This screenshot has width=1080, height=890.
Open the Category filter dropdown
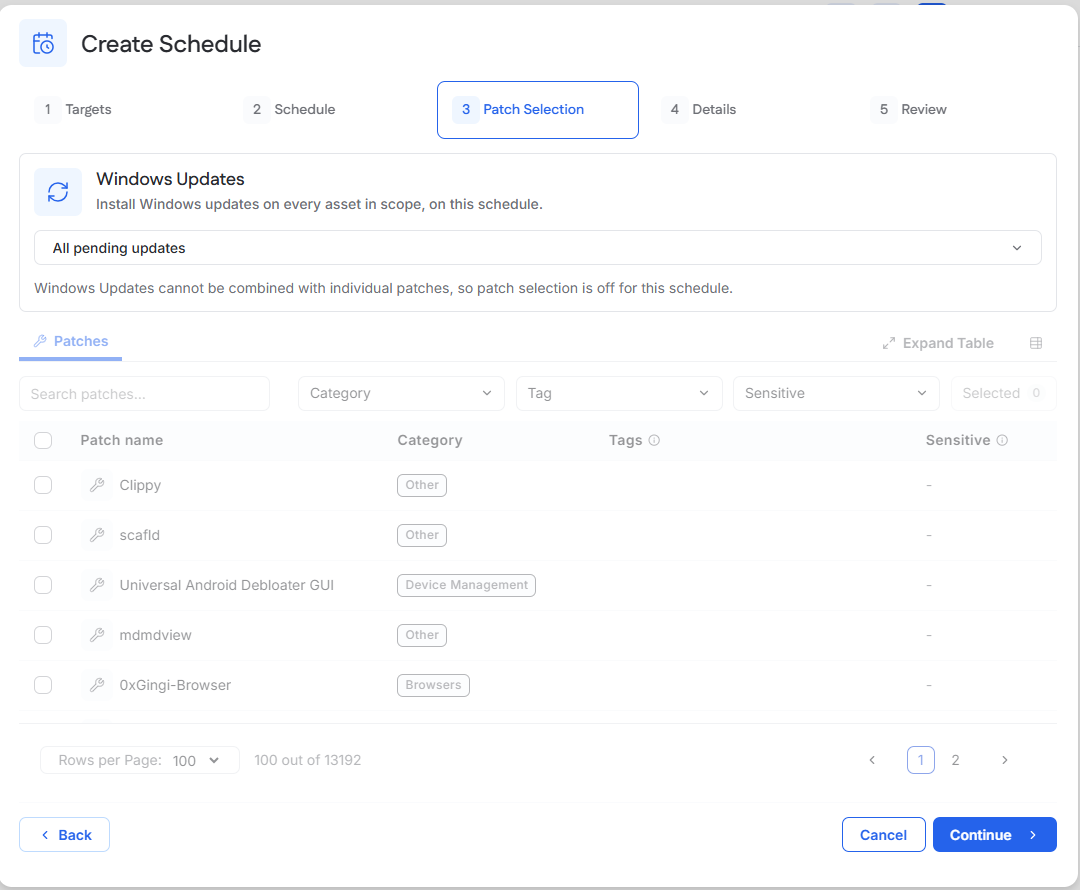[x=401, y=393]
